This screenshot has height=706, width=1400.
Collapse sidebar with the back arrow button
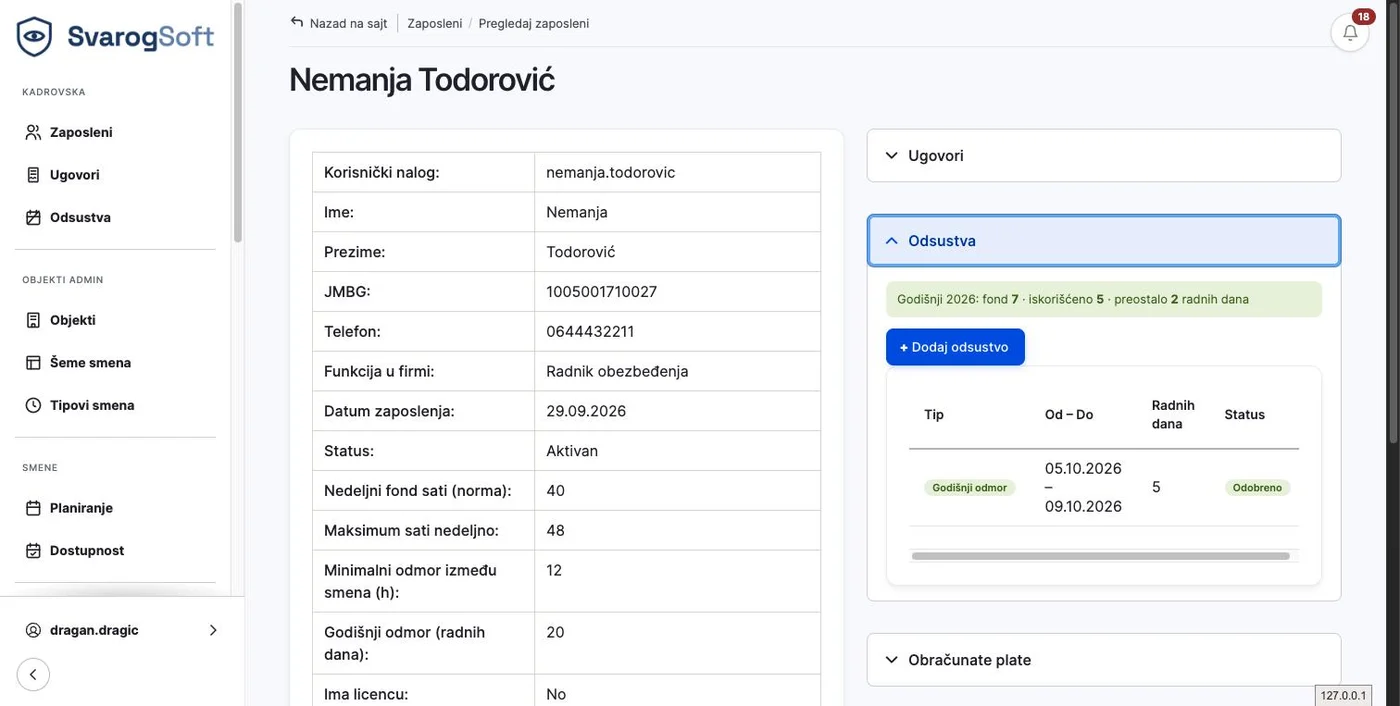[x=33, y=674]
